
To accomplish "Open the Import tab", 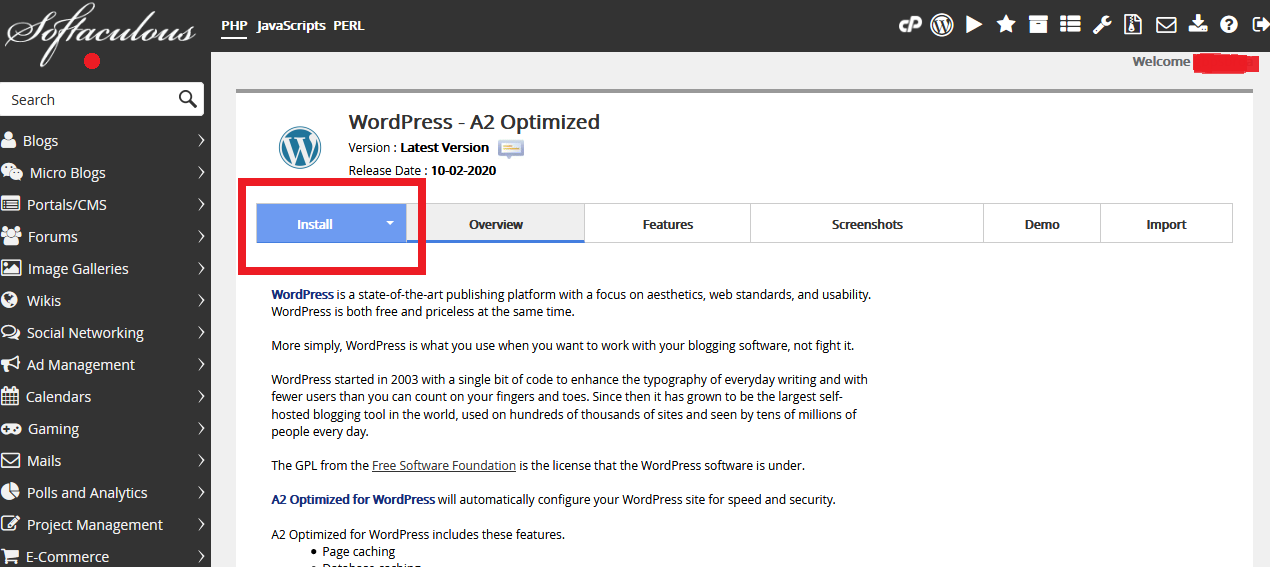I will (x=1166, y=224).
